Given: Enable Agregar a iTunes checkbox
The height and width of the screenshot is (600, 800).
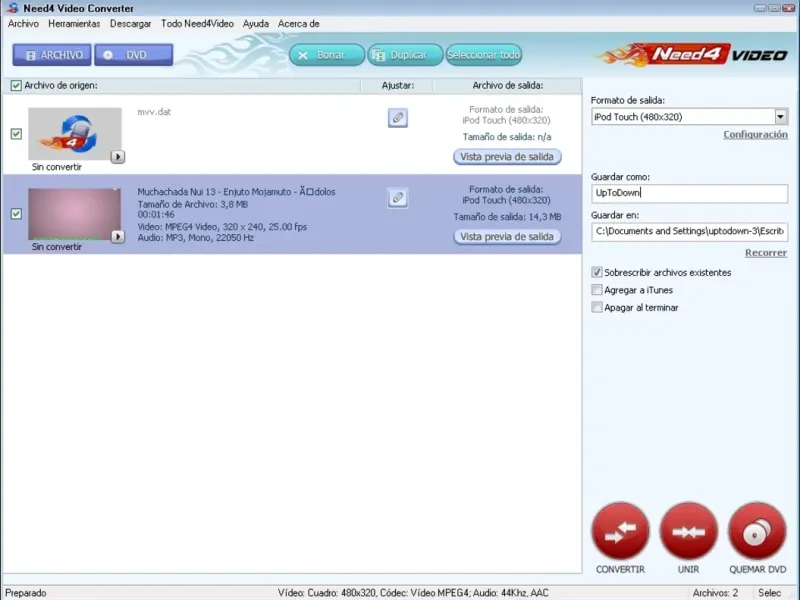Looking at the screenshot, I should tap(596, 290).
